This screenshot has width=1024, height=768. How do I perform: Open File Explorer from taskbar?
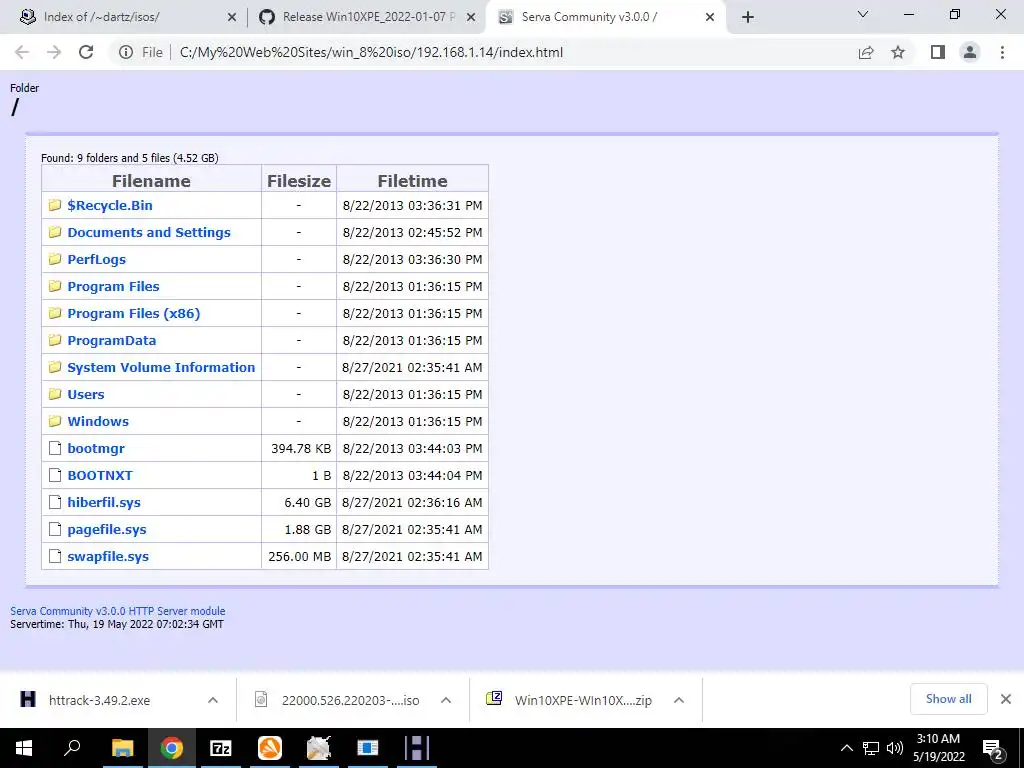[122, 748]
